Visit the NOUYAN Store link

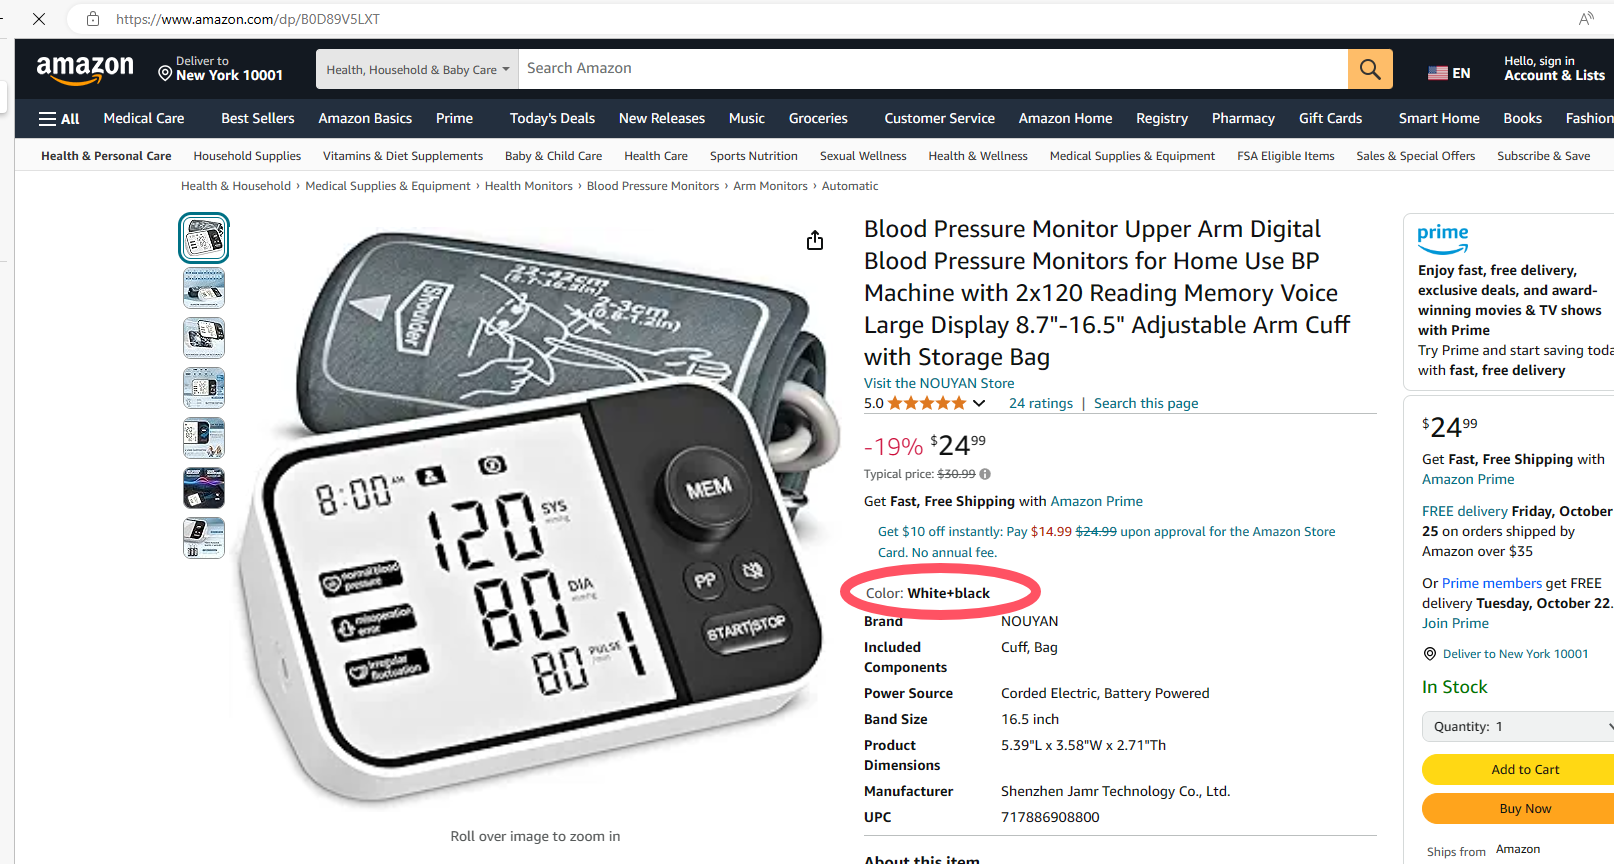click(939, 383)
